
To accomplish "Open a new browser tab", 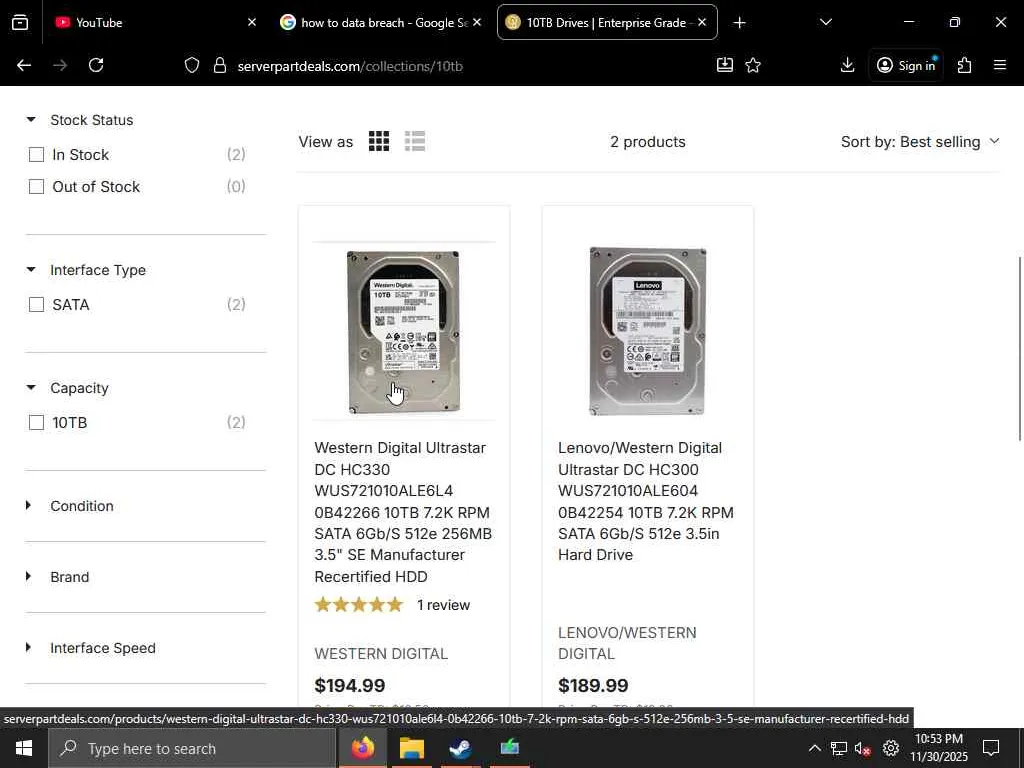I will point(739,23).
